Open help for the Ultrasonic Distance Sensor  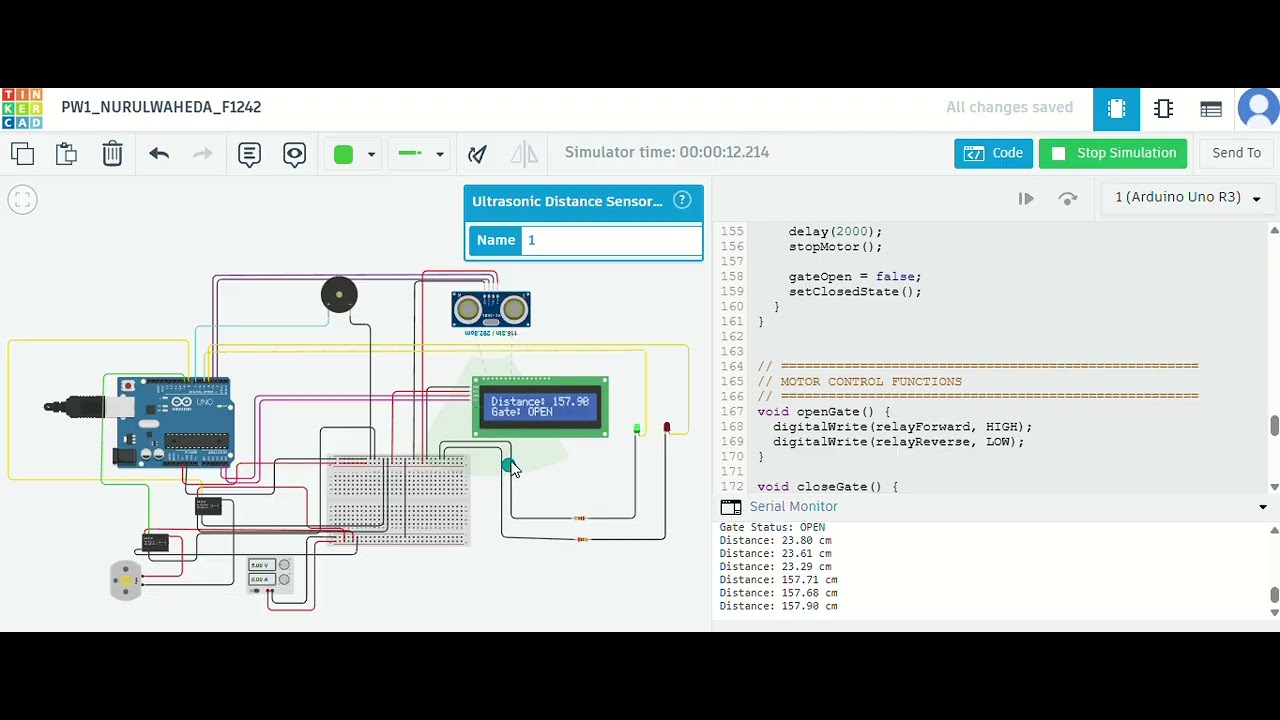click(x=682, y=200)
